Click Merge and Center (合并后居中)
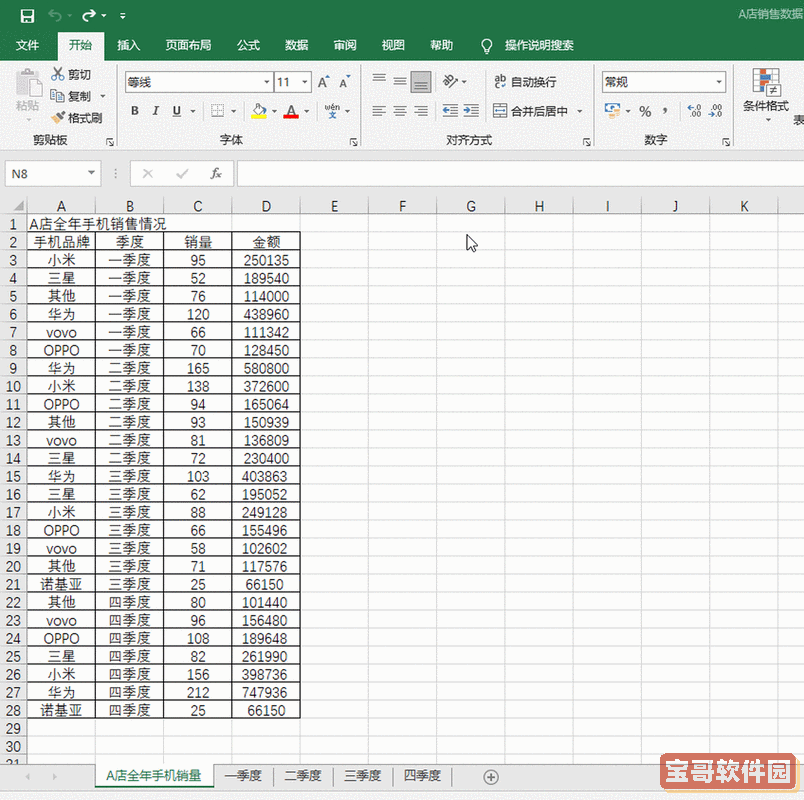The height and width of the screenshot is (800, 804). pyautogui.click(x=530, y=111)
